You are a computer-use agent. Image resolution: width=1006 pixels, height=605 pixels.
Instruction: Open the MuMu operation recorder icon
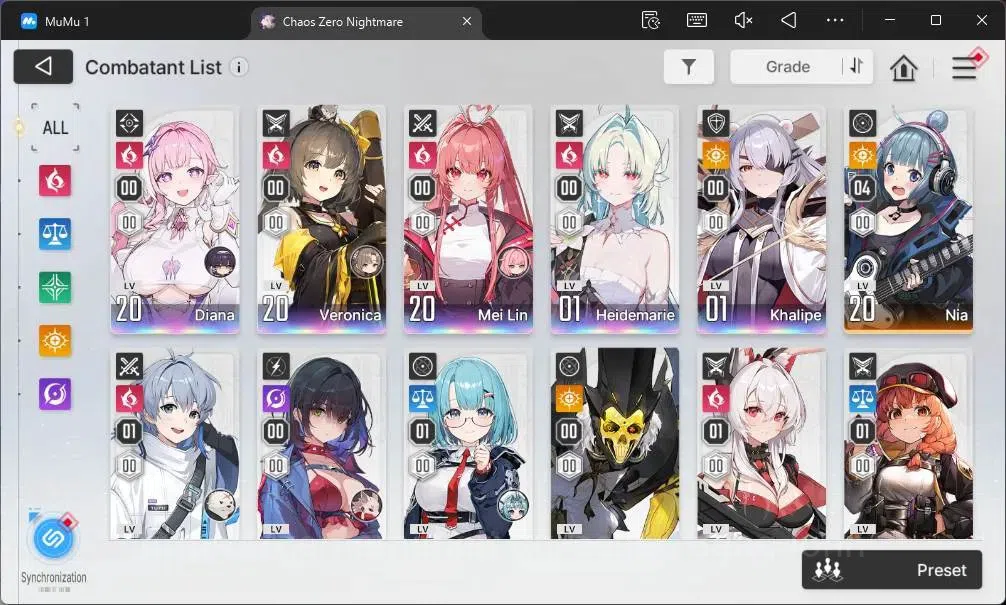tap(651, 21)
